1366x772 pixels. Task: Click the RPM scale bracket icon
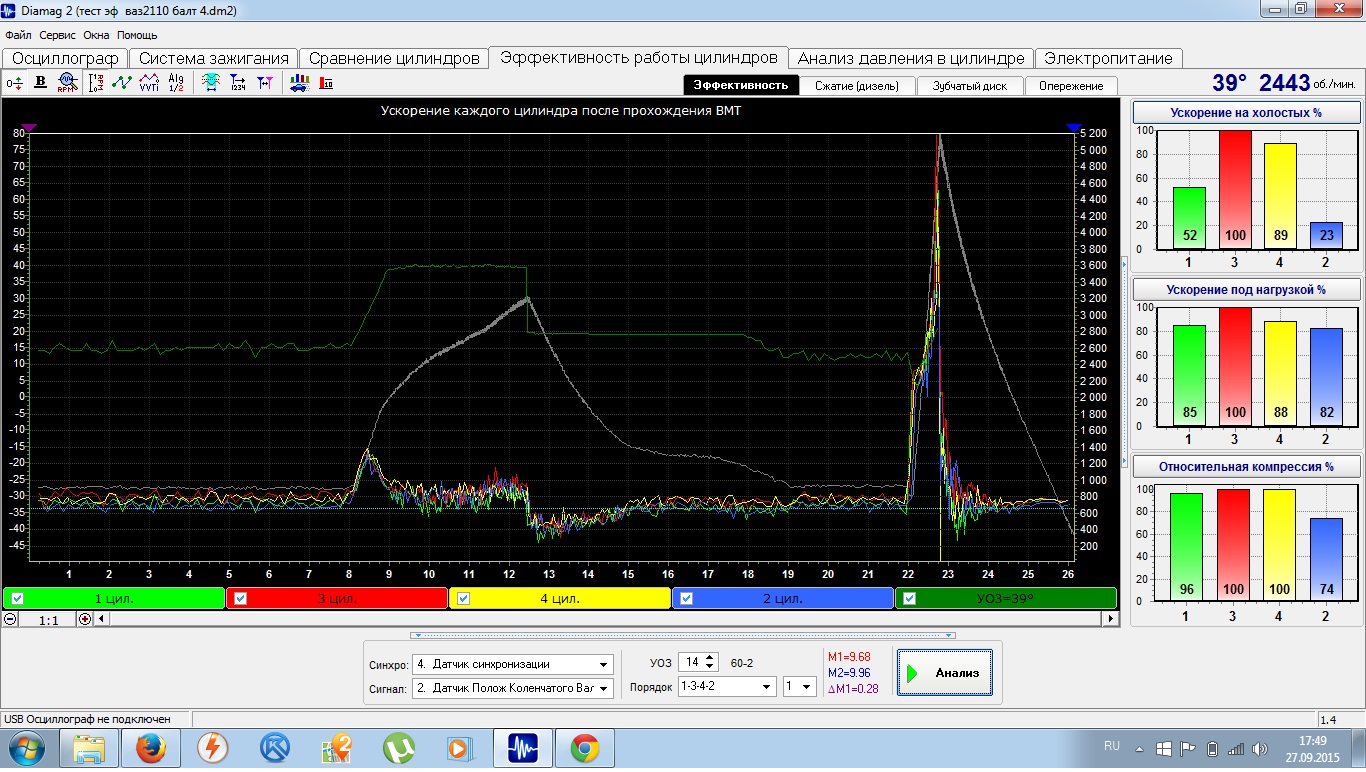[96, 83]
